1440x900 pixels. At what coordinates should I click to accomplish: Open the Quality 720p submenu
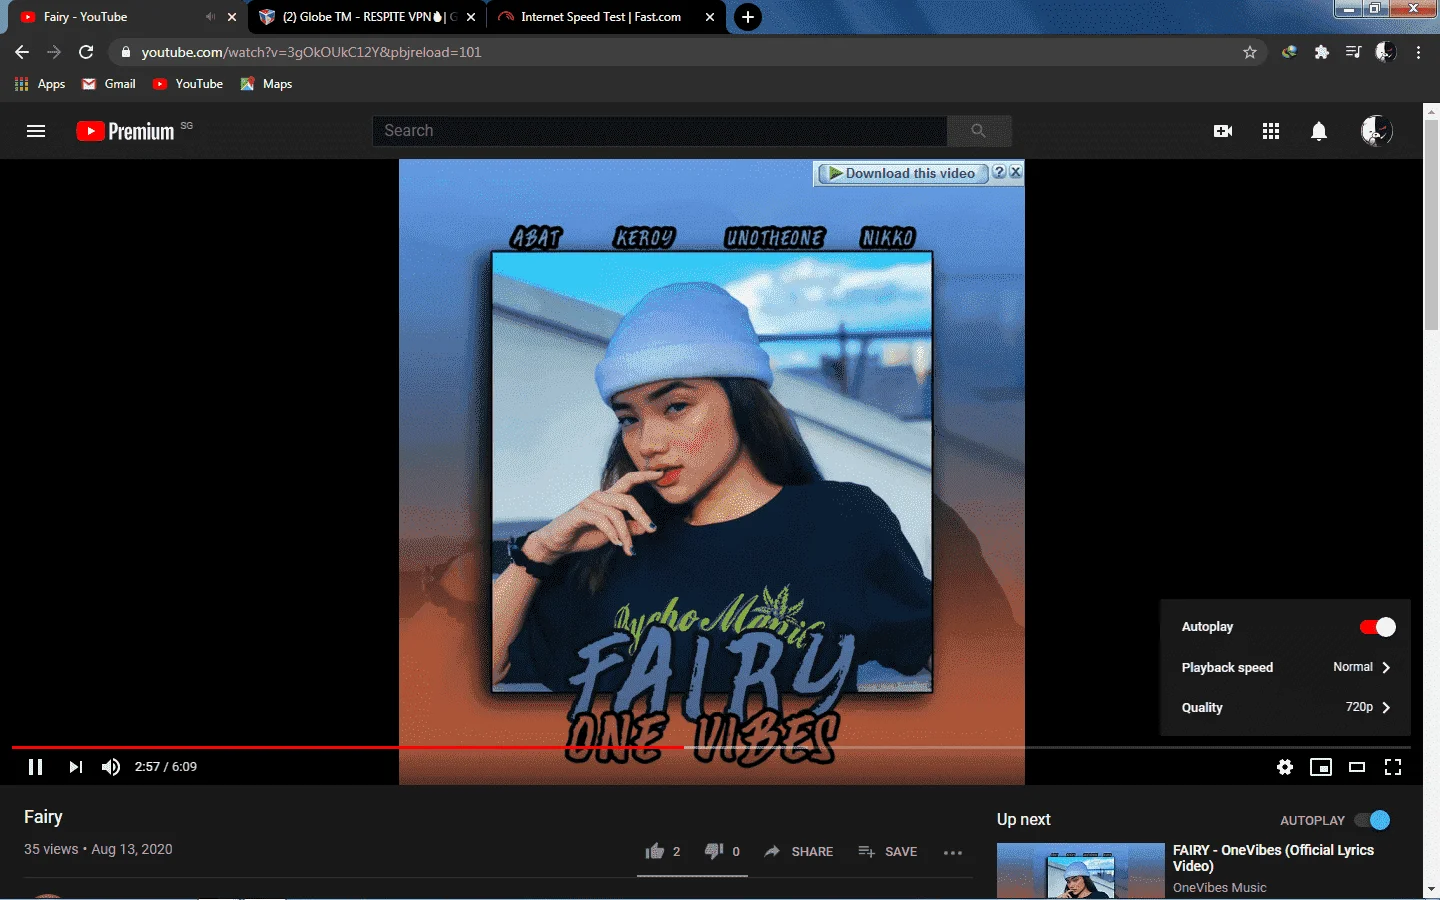pos(1285,707)
